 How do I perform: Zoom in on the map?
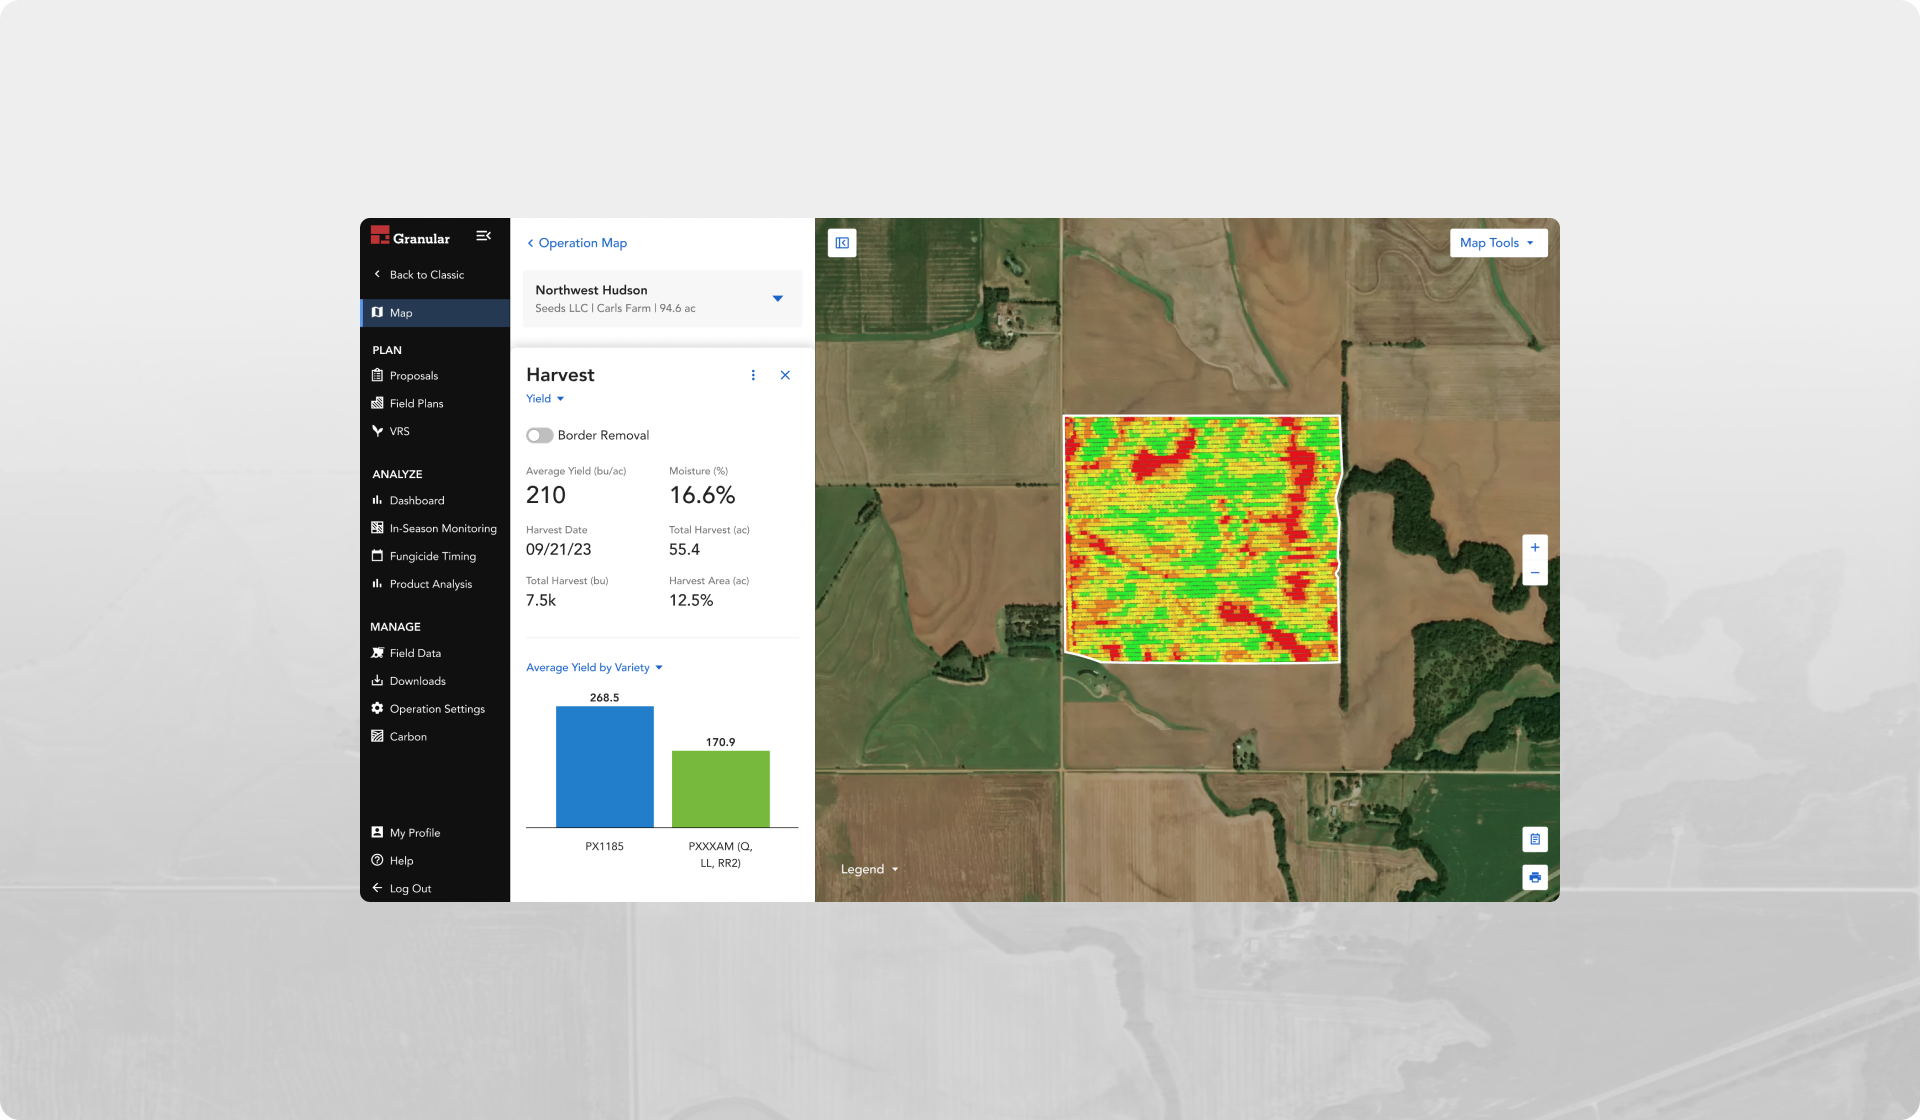pos(1534,548)
